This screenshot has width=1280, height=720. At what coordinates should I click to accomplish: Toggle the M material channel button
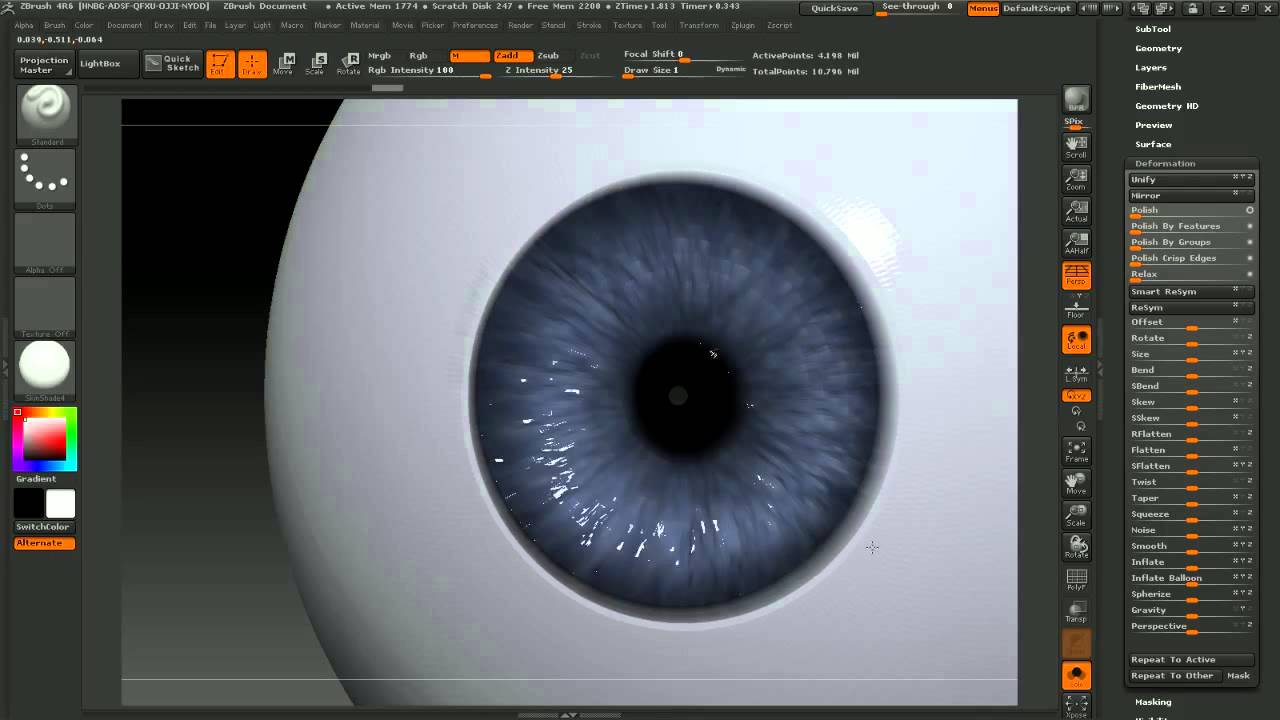point(469,56)
